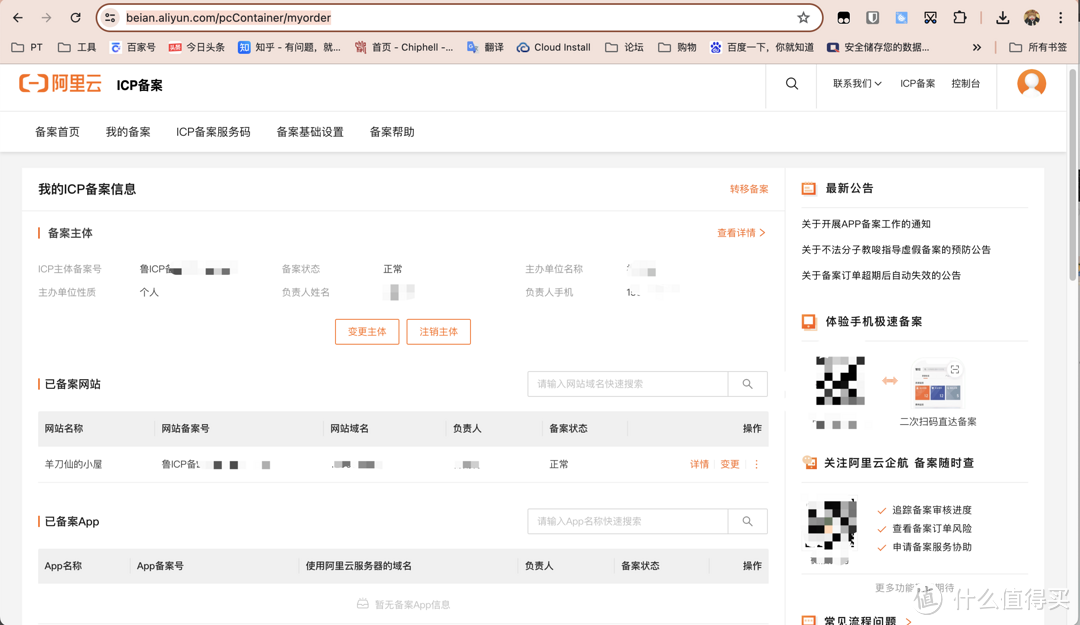Viewport: 1080px width, 625px height.
Task: Click the 变更主体 button
Action: tap(367, 331)
